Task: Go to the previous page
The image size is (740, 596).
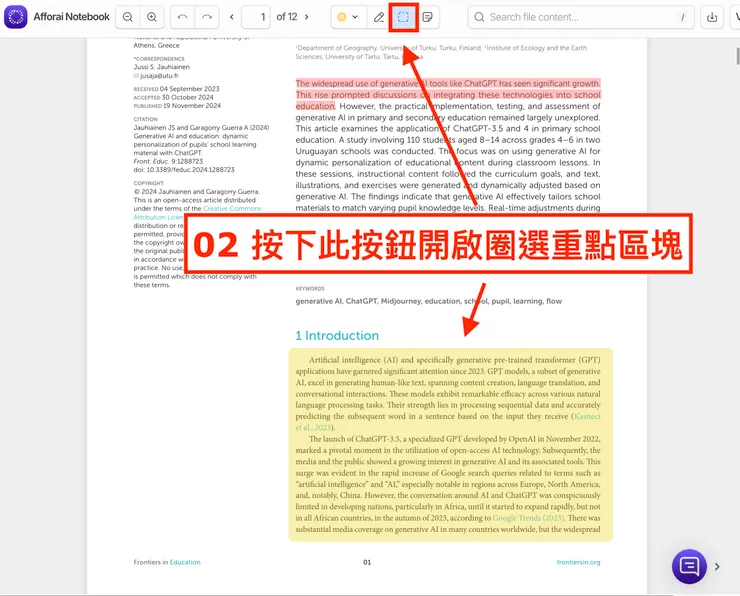Action: point(232,17)
